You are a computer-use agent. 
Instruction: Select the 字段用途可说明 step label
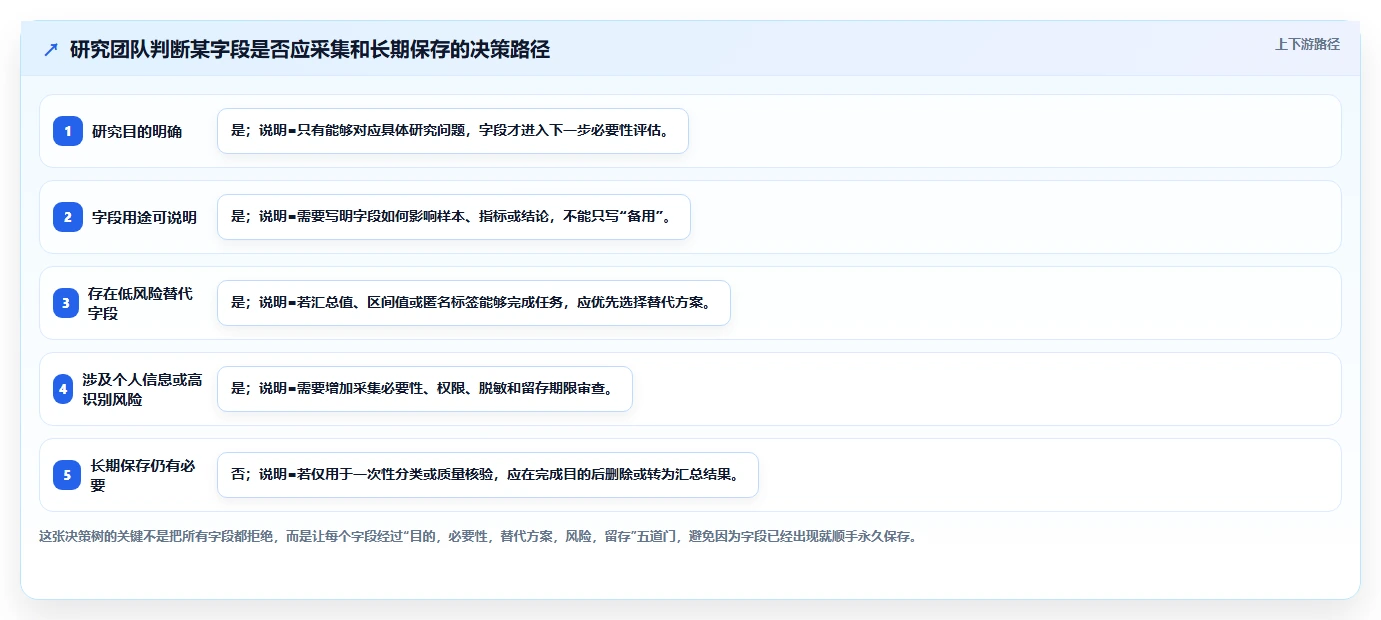pyautogui.click(x=144, y=217)
